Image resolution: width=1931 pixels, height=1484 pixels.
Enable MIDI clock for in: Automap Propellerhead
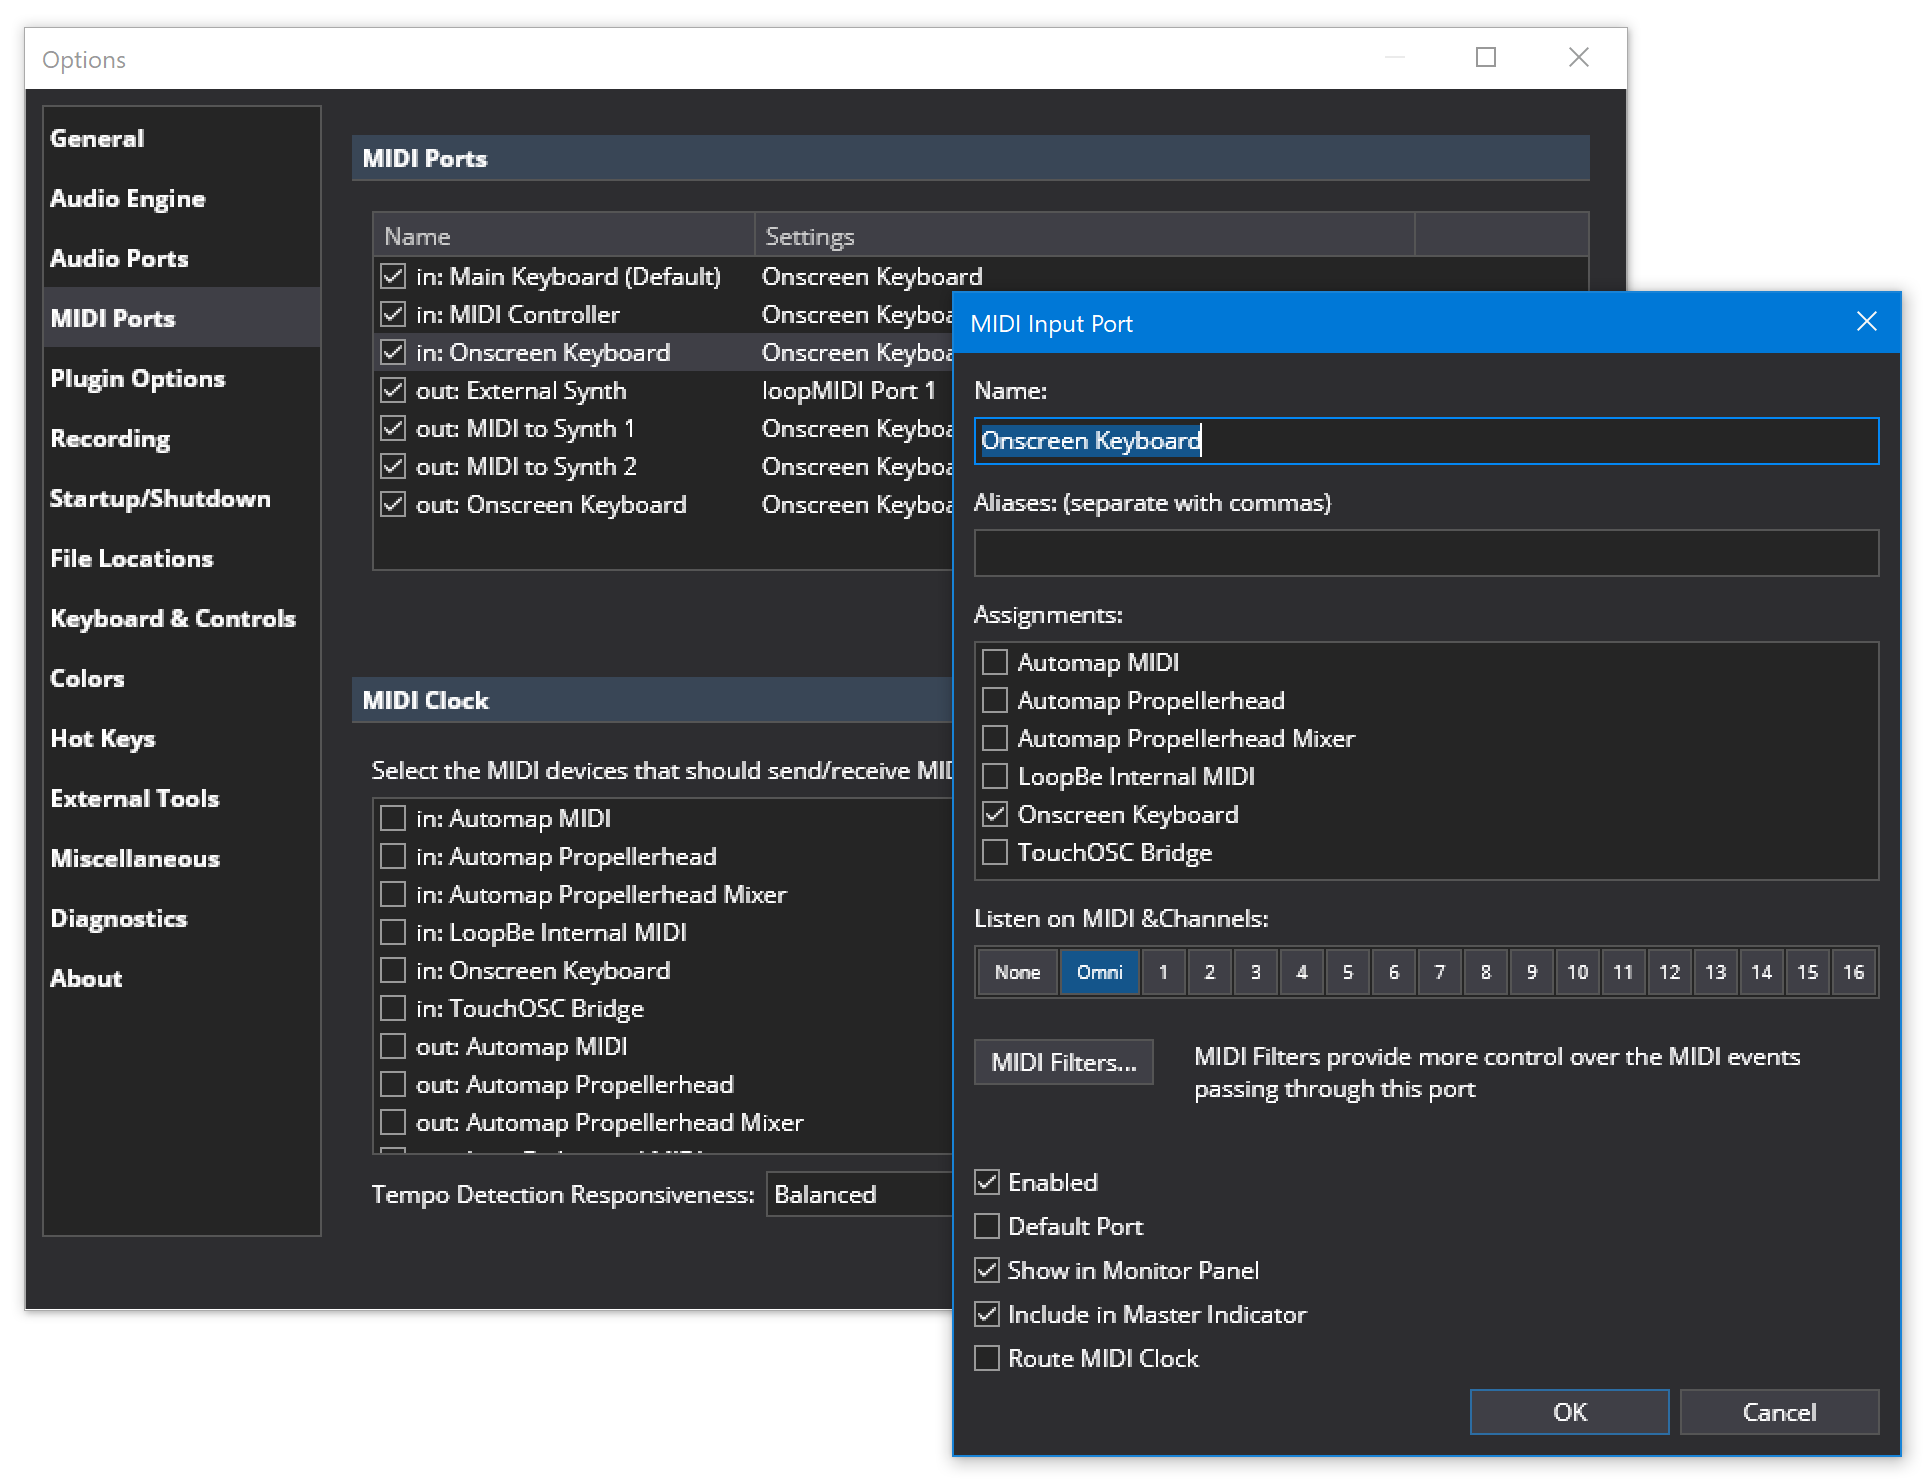point(393,856)
